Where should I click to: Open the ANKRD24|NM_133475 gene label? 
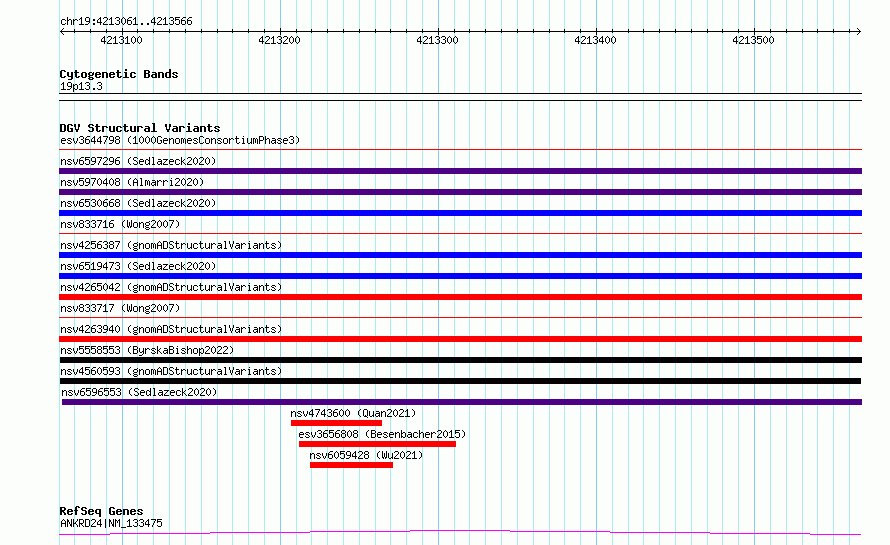coord(111,523)
